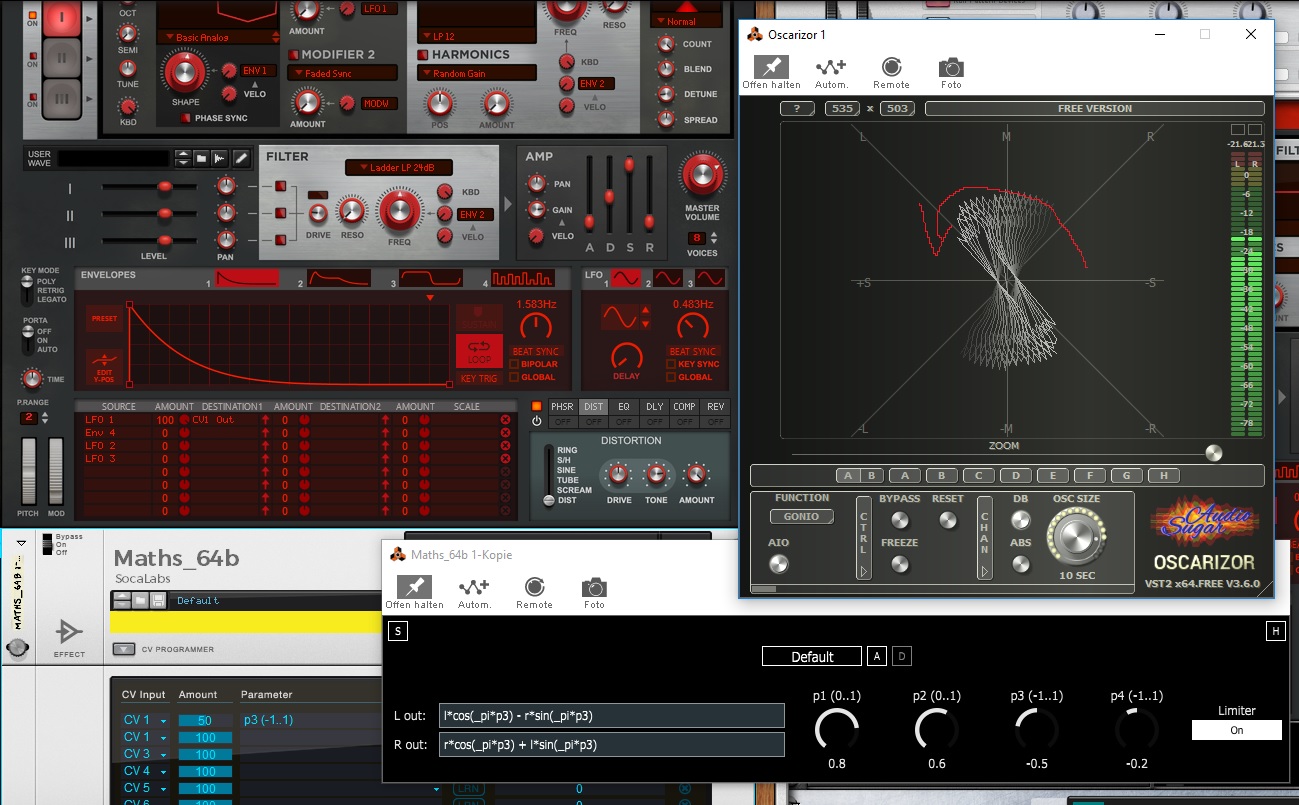Click the amp Sustain slider
Screen dimensions: 1299x805
[x=629, y=164]
